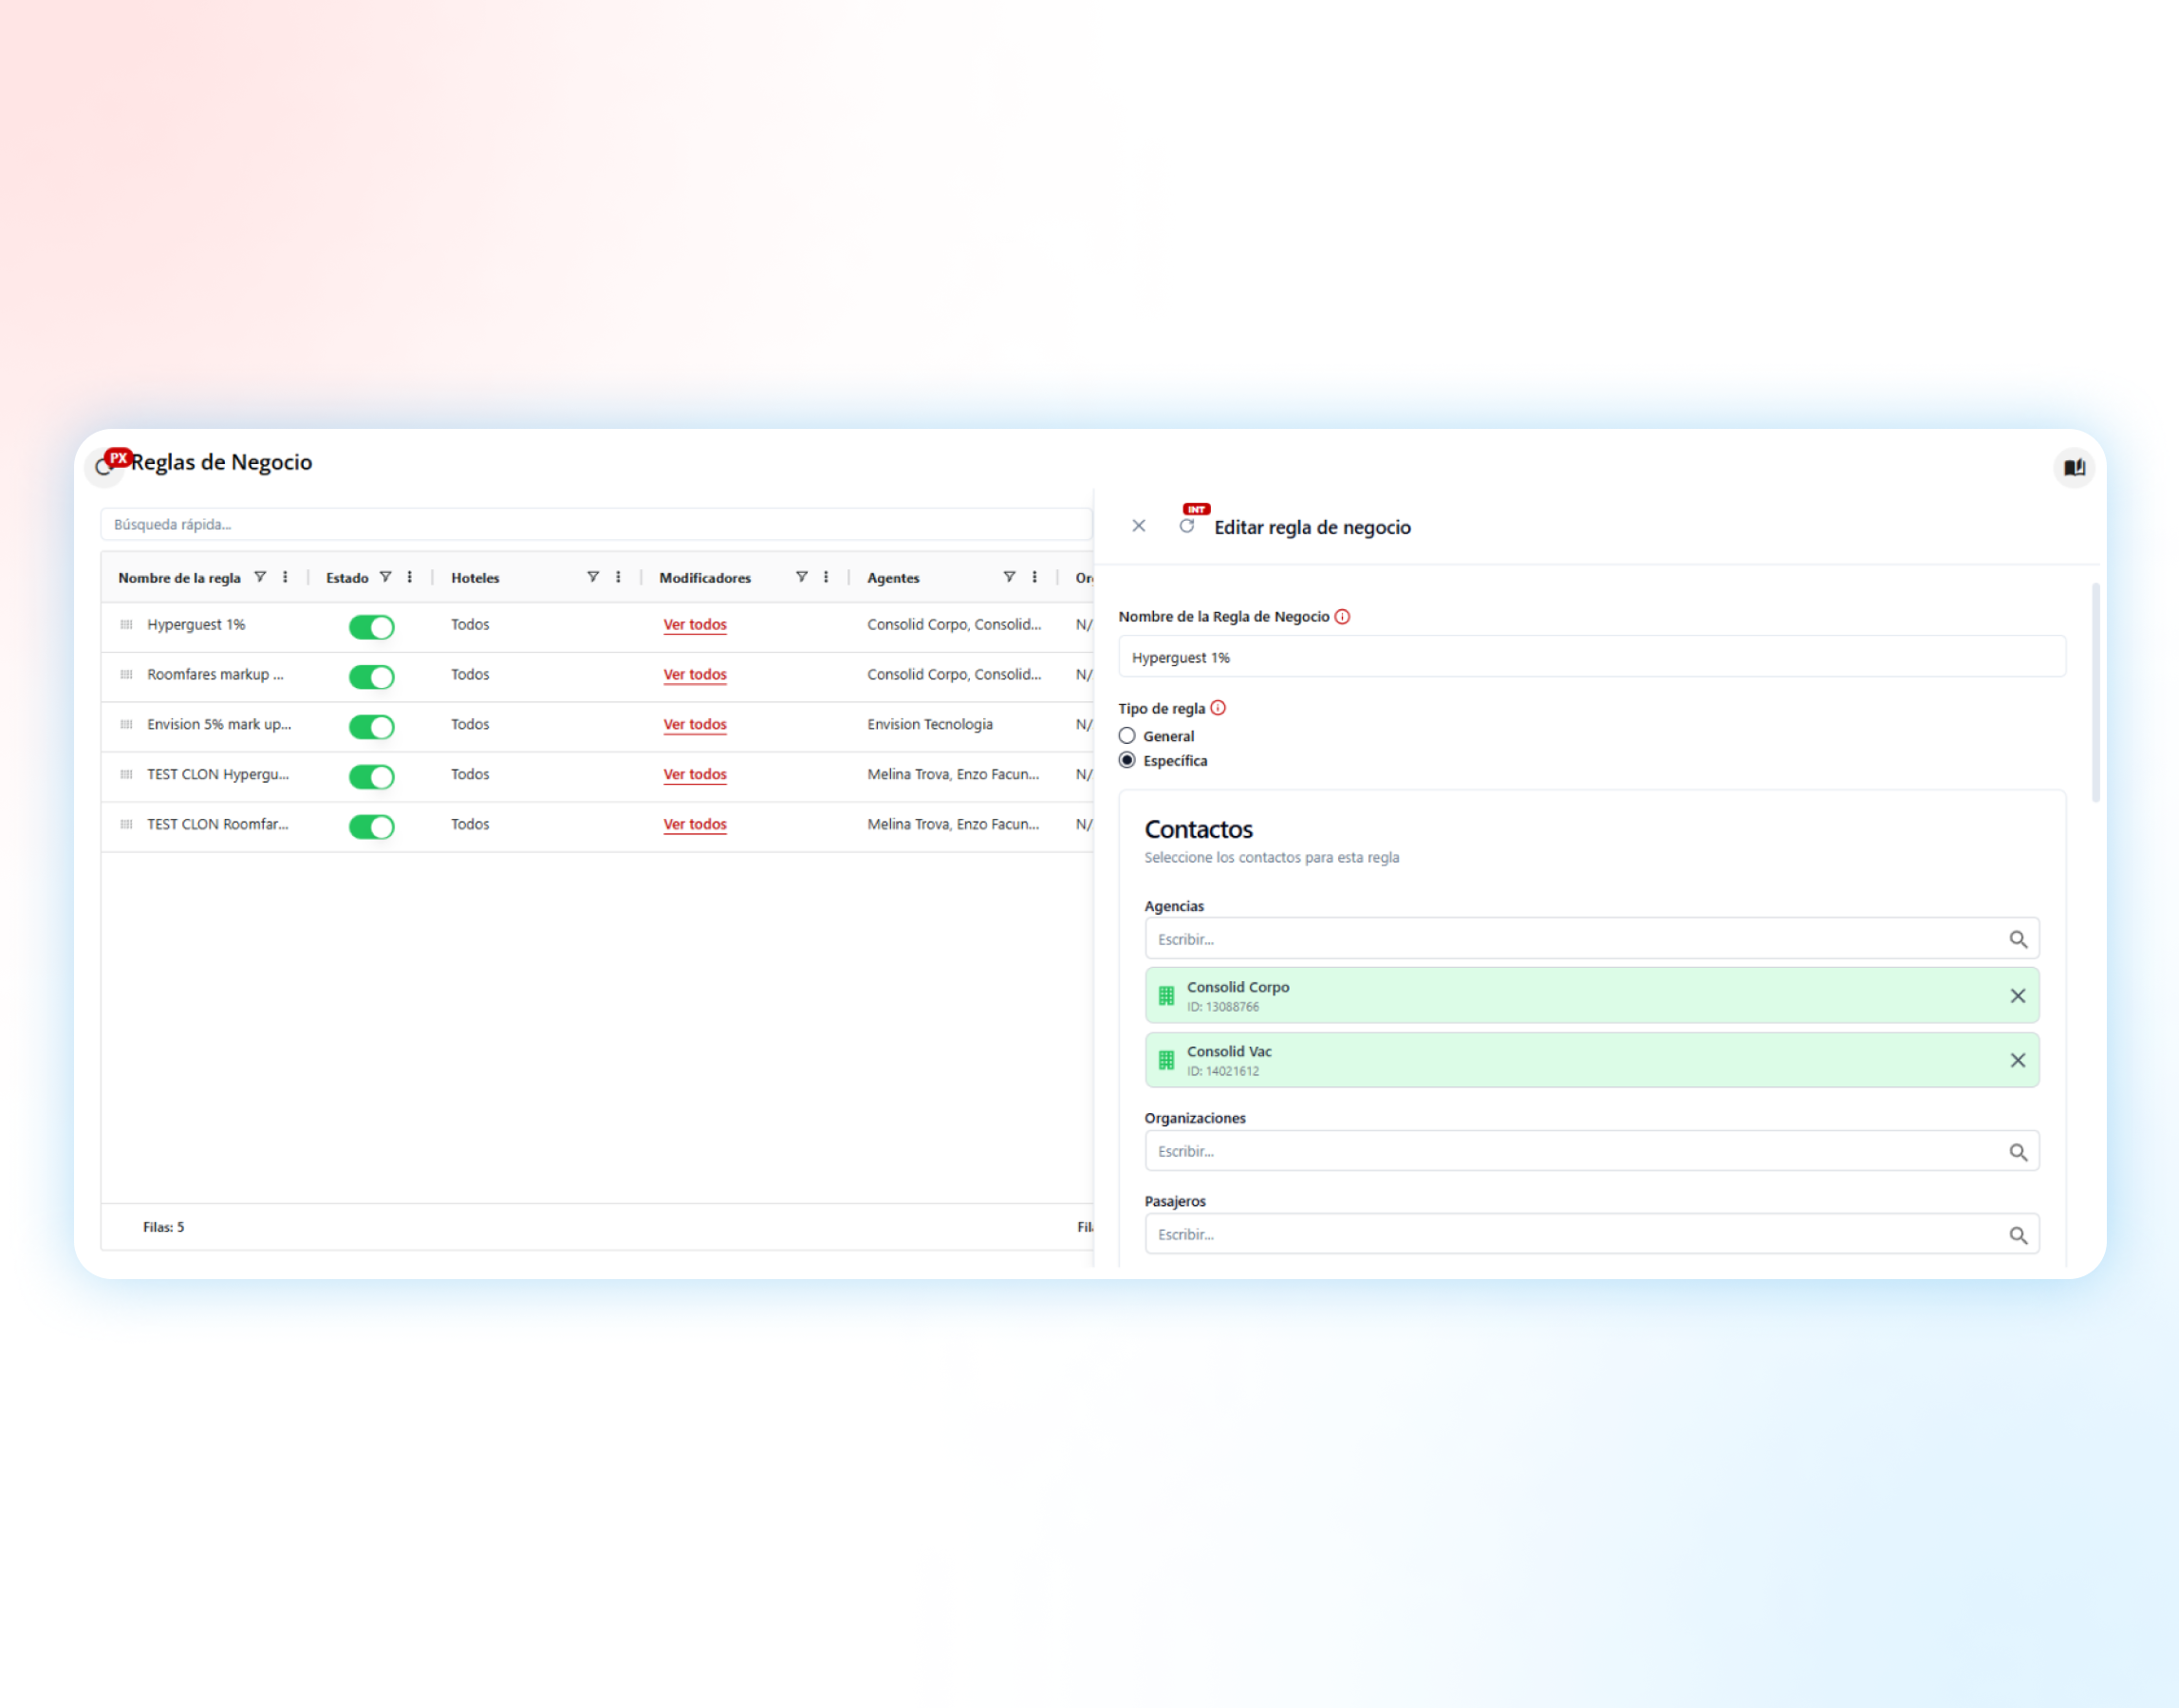The width and height of the screenshot is (2179, 1708).
Task: Click the Estado column header
Action: click(347, 578)
